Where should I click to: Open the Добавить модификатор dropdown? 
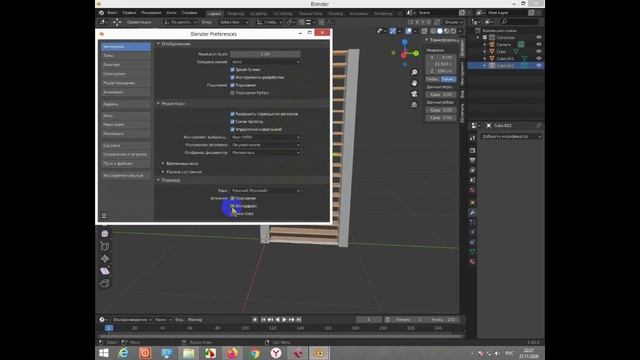(511, 136)
